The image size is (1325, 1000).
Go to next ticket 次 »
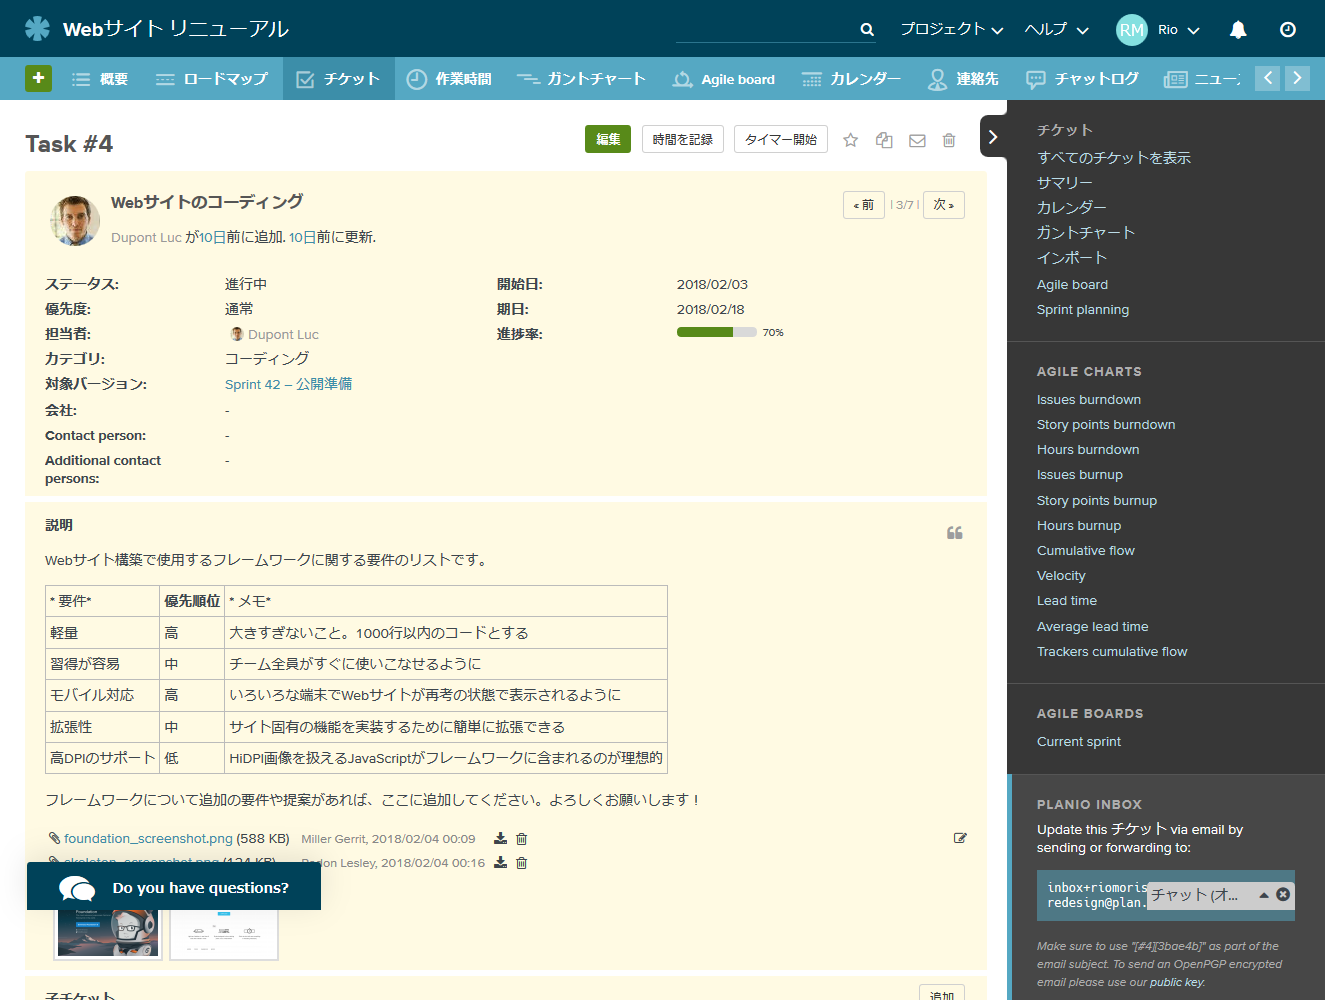point(944,205)
